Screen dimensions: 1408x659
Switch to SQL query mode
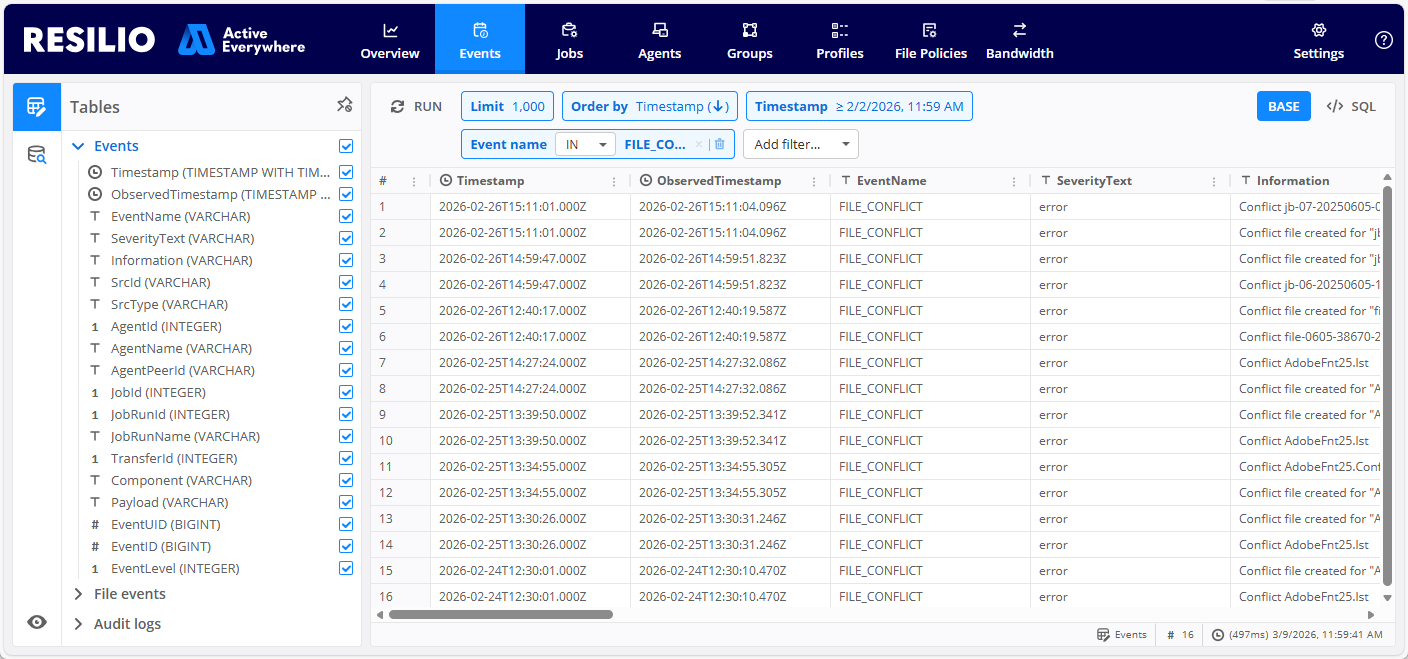[x=1351, y=106]
